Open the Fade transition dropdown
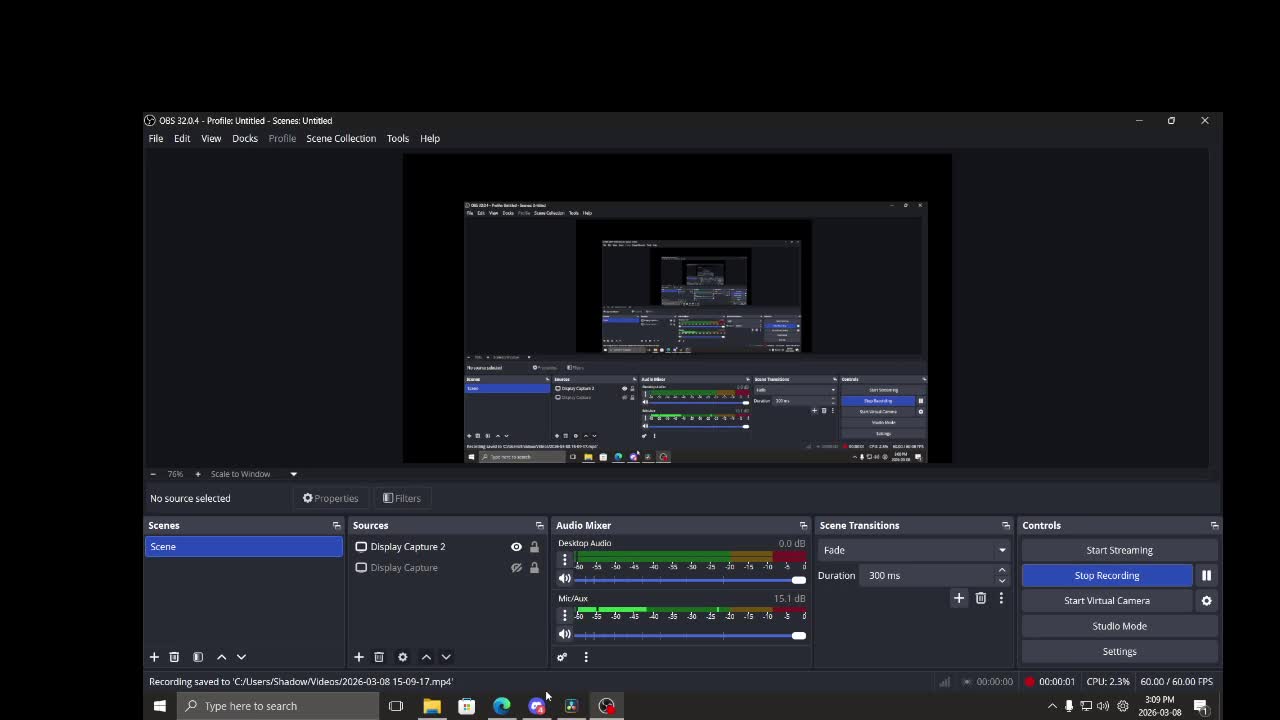This screenshot has width=1280, height=720. click(x=912, y=550)
